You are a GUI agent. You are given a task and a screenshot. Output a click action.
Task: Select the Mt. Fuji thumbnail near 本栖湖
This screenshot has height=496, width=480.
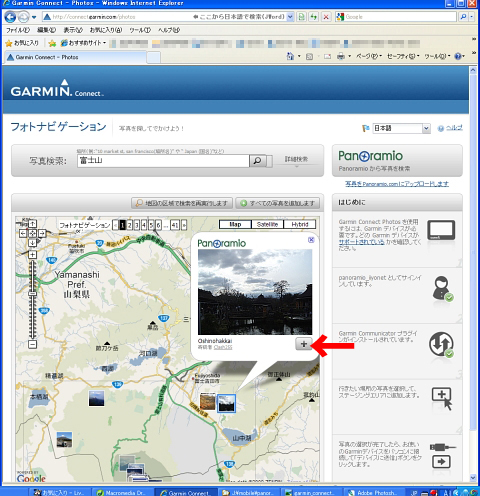[x=96, y=399]
